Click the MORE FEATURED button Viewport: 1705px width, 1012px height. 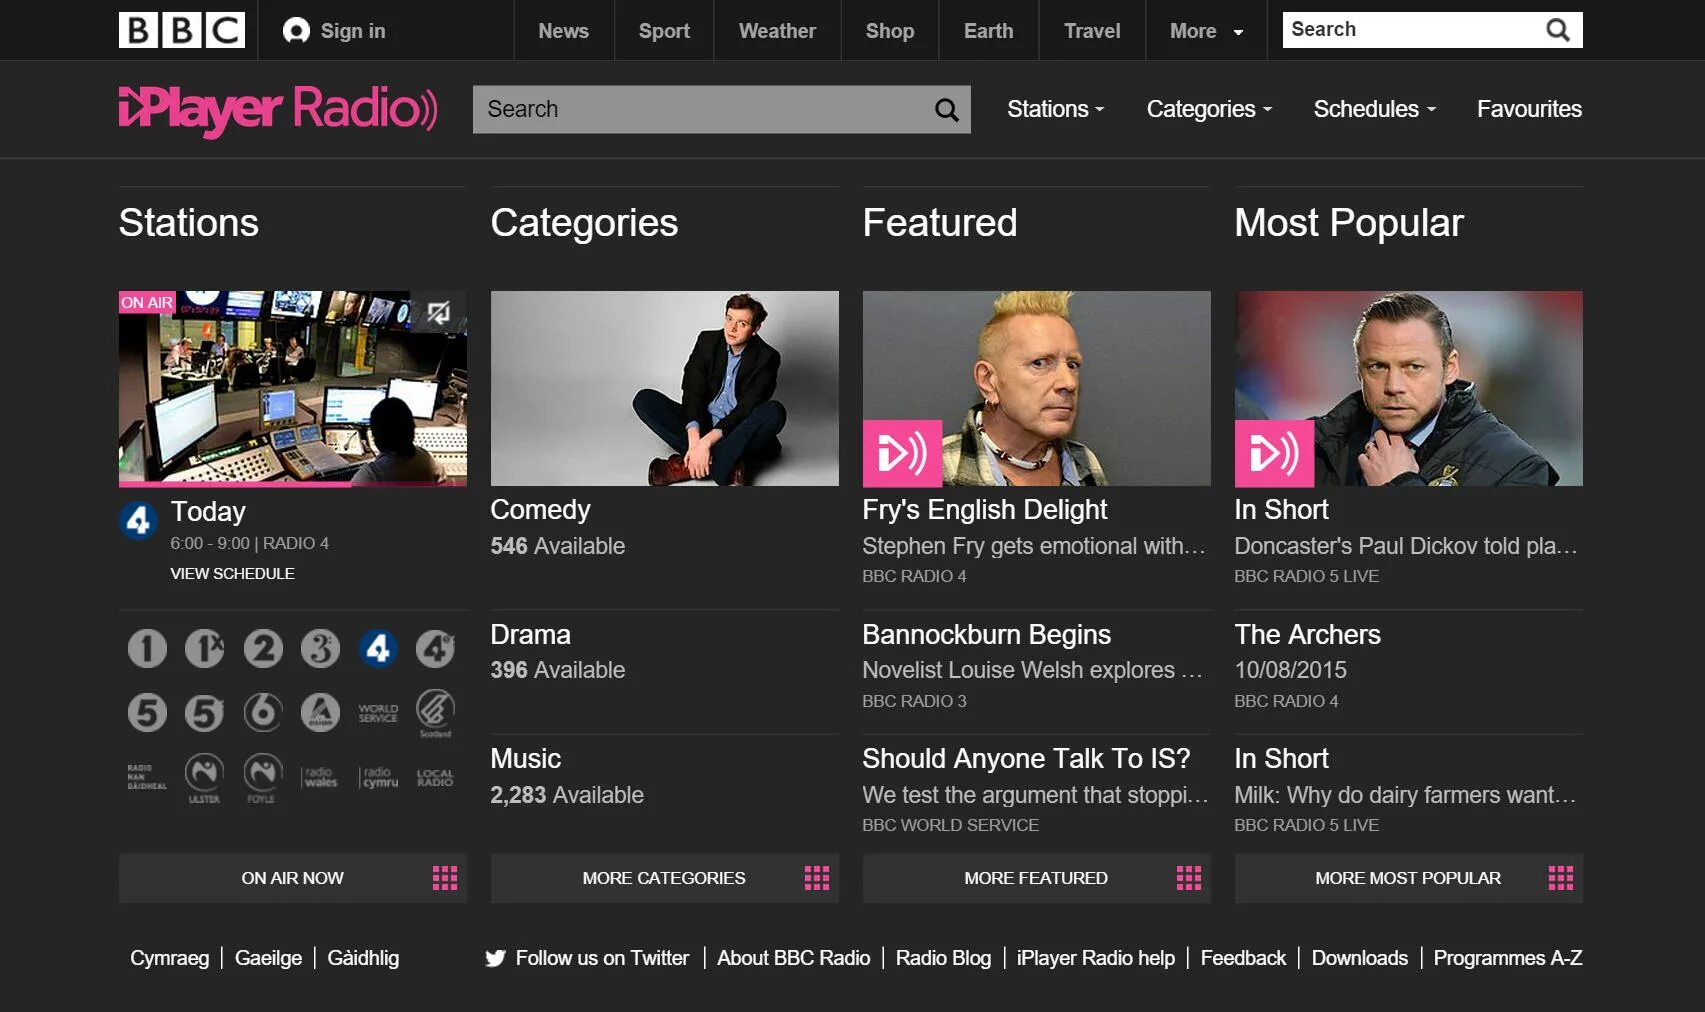(1036, 878)
